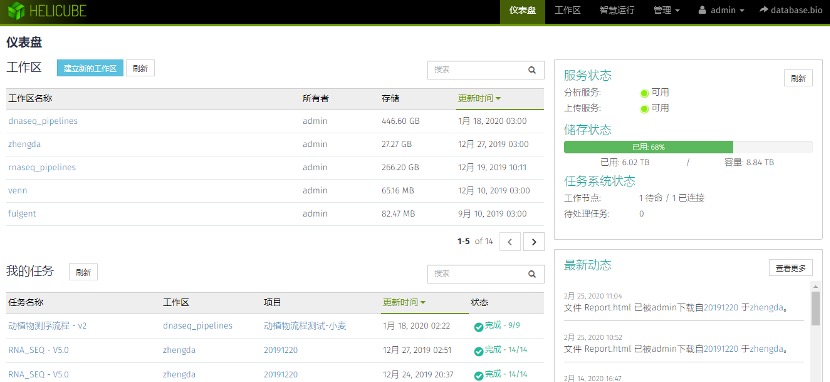Open RNA_SEQ - V5.0 task dated 12月 27
The image size is (830, 382).
38,350
